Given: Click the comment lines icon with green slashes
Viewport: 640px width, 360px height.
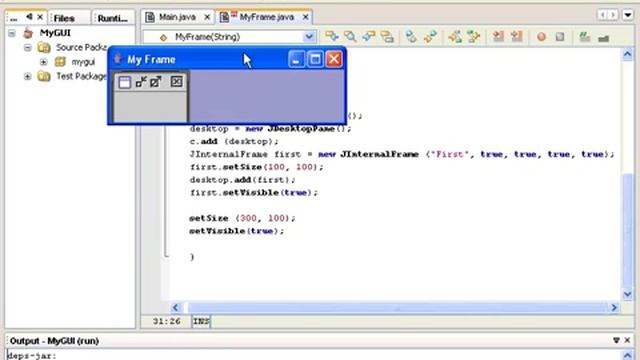Looking at the screenshot, I should pyautogui.click(x=585, y=37).
